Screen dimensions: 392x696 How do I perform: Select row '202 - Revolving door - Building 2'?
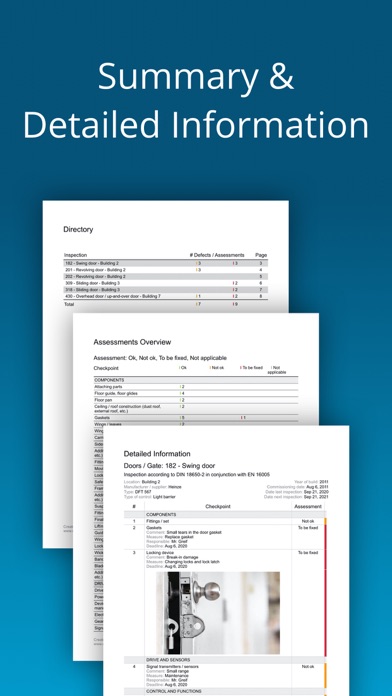pyautogui.click(x=166, y=277)
